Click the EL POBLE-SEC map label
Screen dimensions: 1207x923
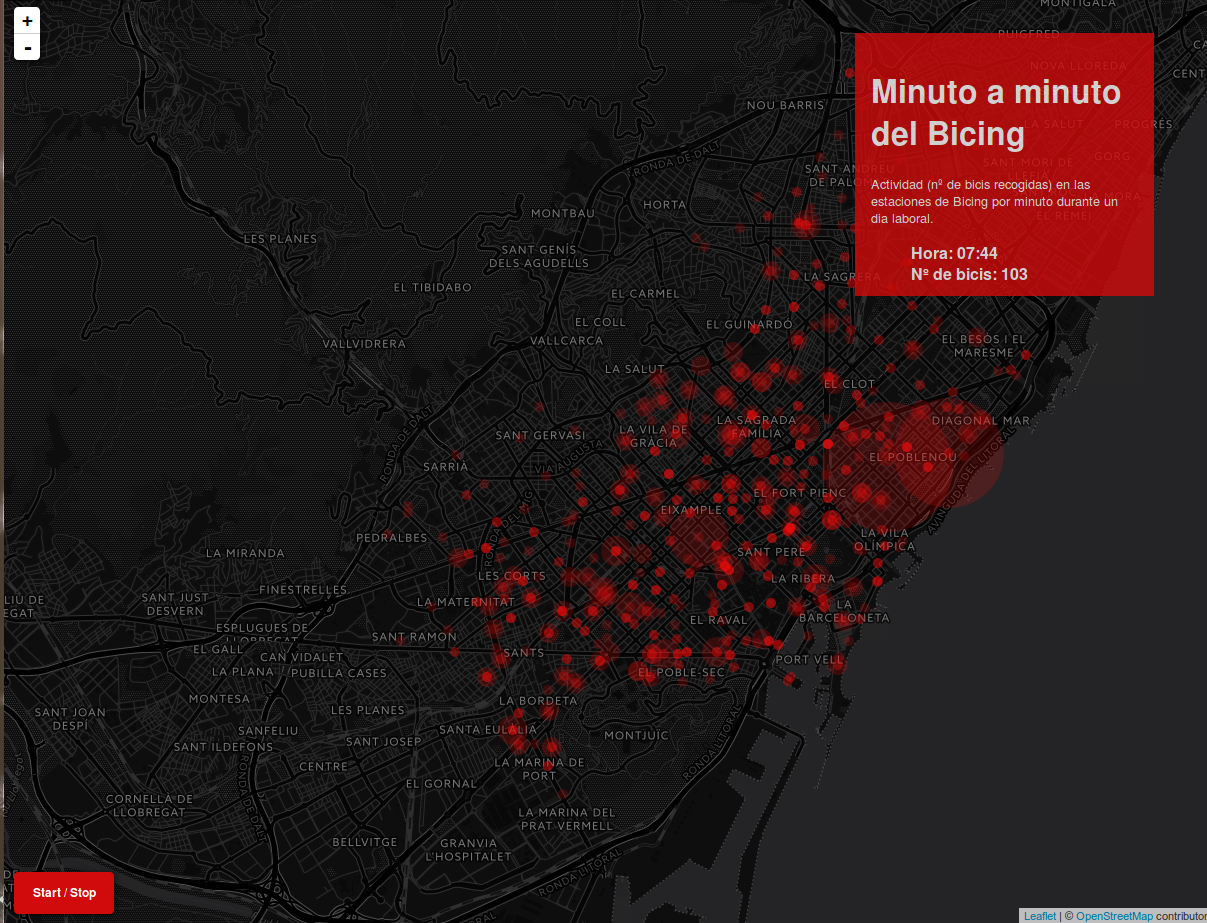[x=681, y=673]
